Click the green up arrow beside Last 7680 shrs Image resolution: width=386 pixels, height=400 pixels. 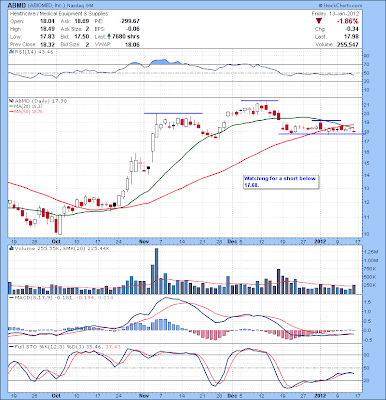point(109,37)
